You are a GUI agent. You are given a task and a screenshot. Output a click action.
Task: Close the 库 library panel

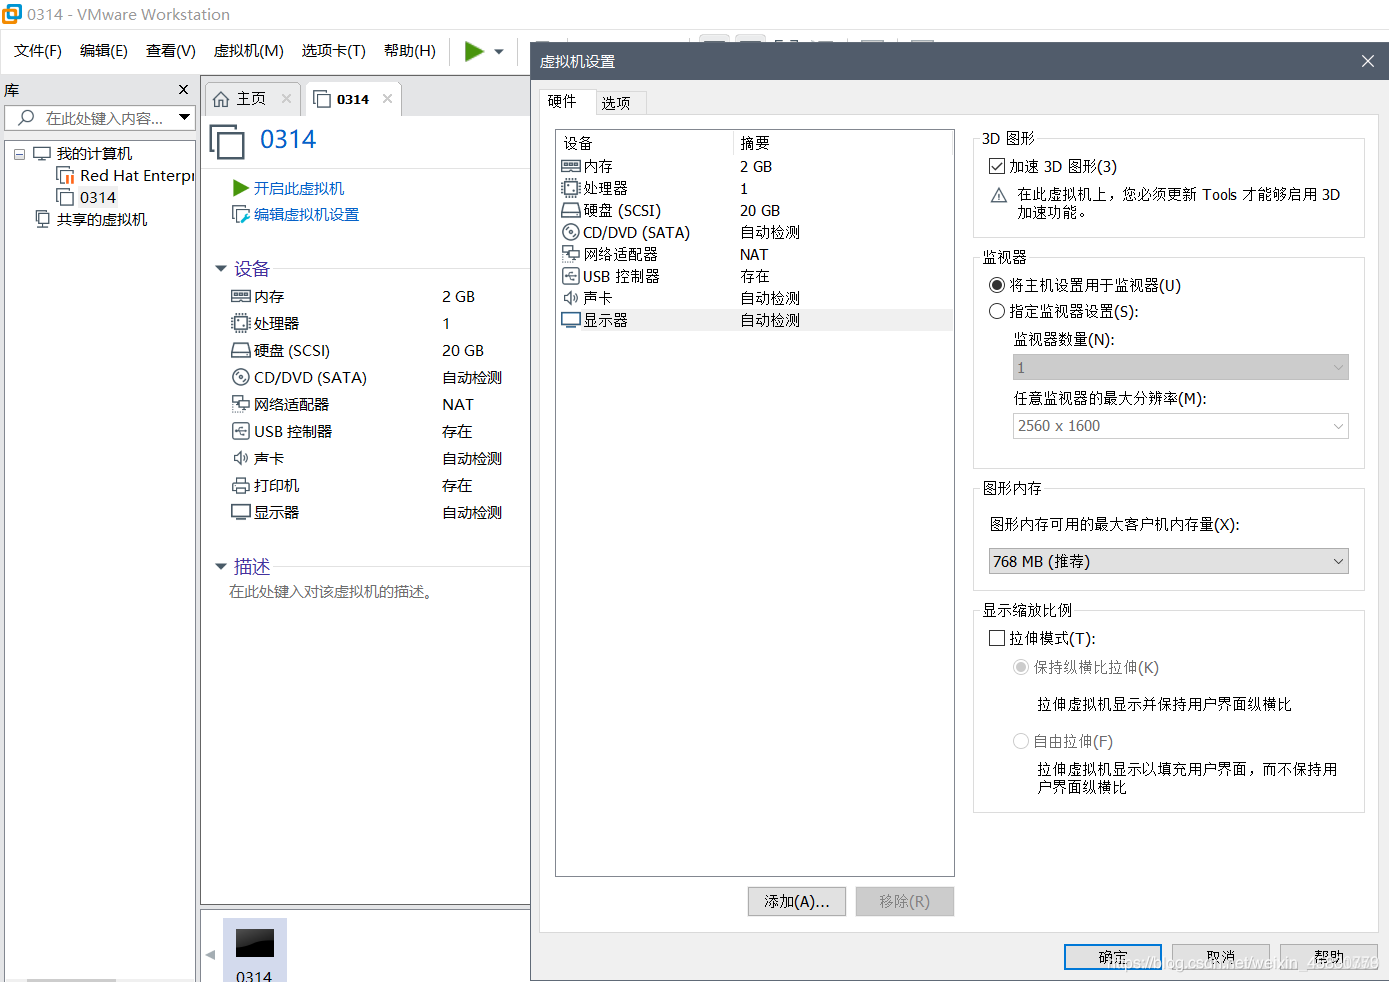click(183, 90)
